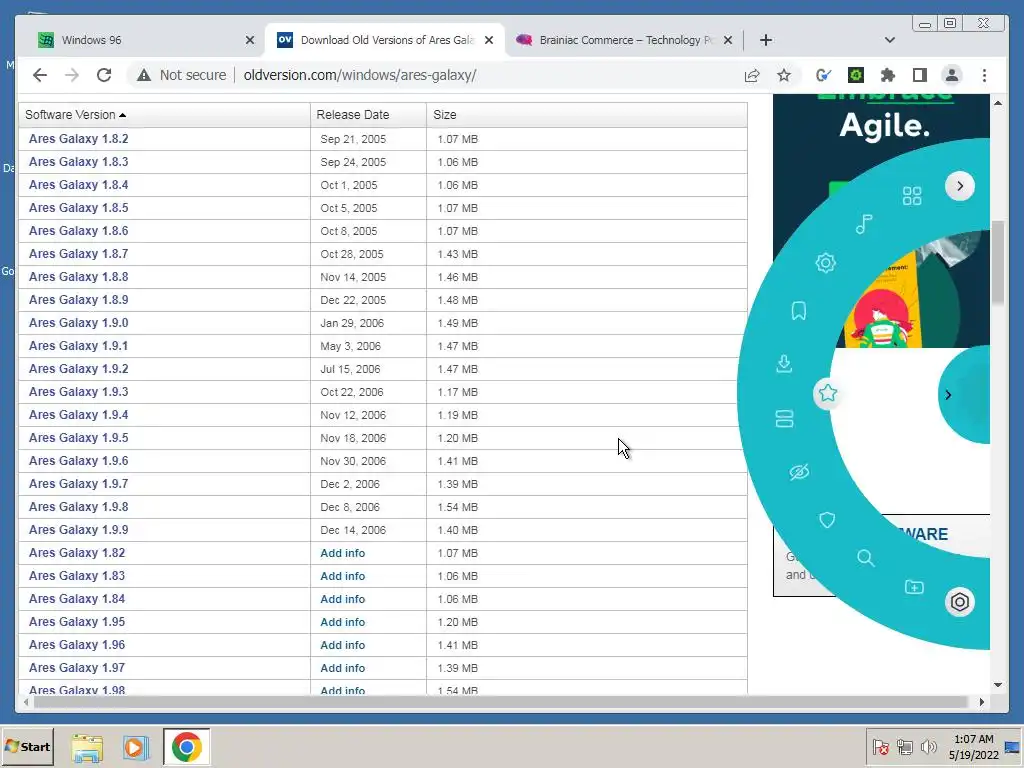Launch Windows Media Player from taskbar
The width and height of the screenshot is (1024, 768).
[x=136, y=747]
